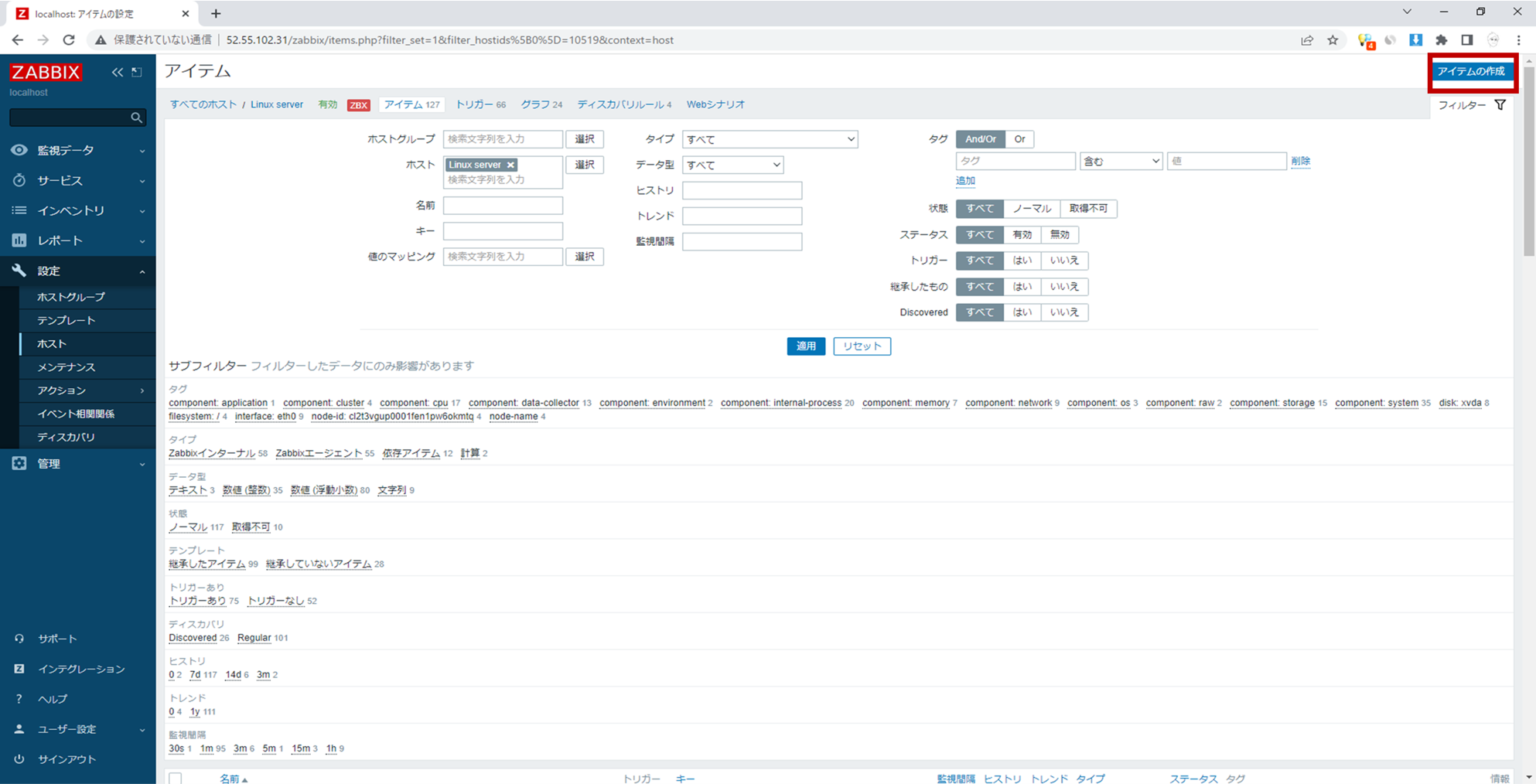Click the サポート headset icon in the sidebar
The width and height of the screenshot is (1536, 784).
click(21, 638)
